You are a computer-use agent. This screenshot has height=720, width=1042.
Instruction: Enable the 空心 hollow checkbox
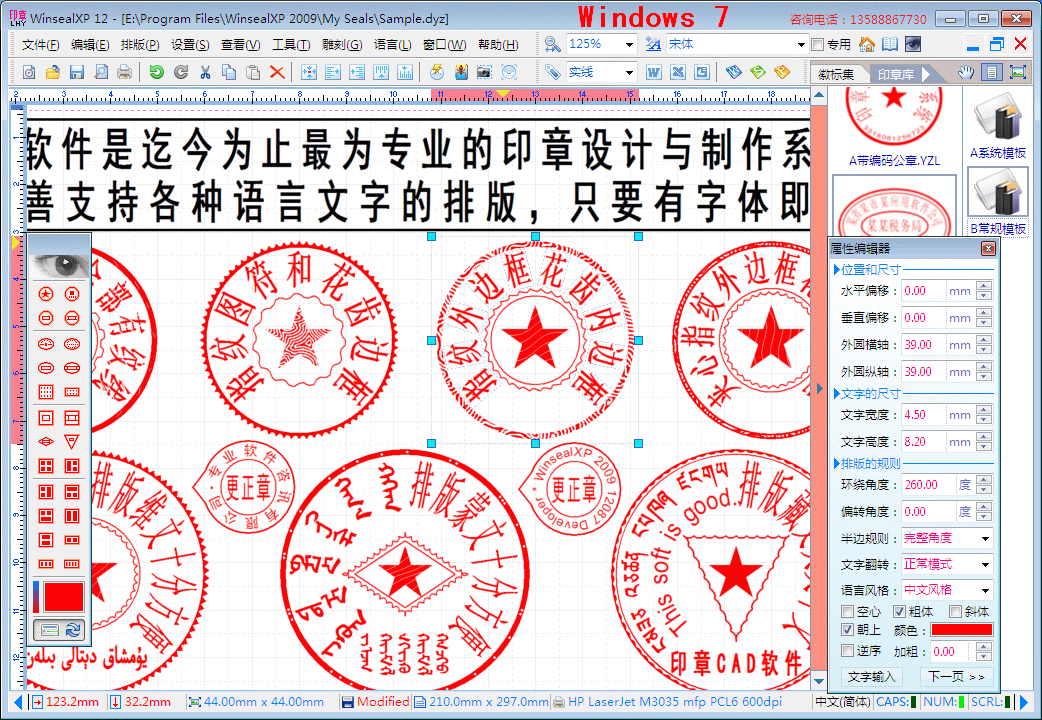coord(847,611)
